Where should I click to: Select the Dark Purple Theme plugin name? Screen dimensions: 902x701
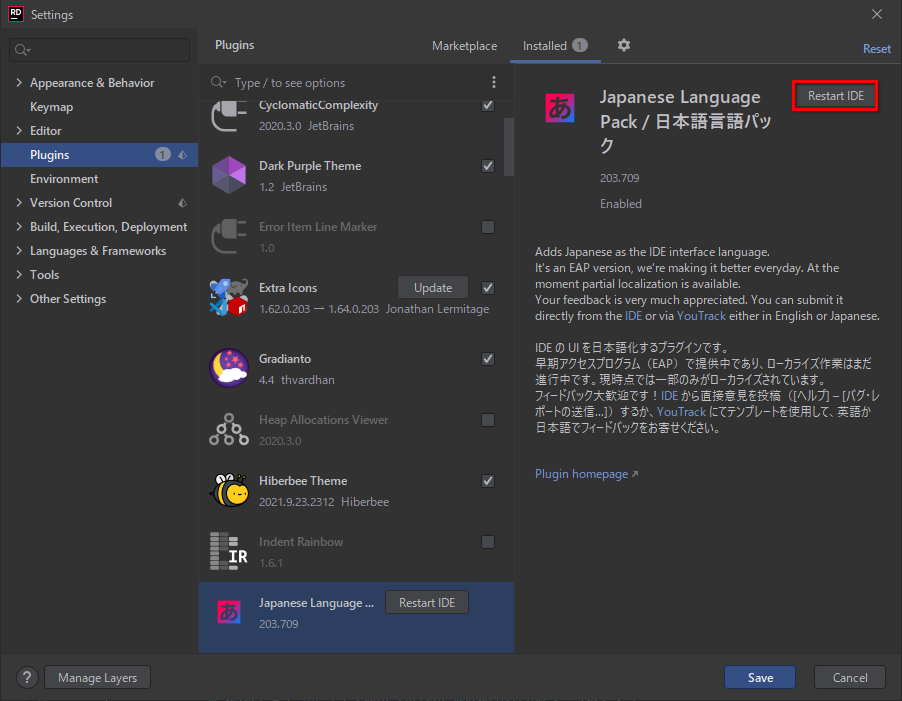310,166
